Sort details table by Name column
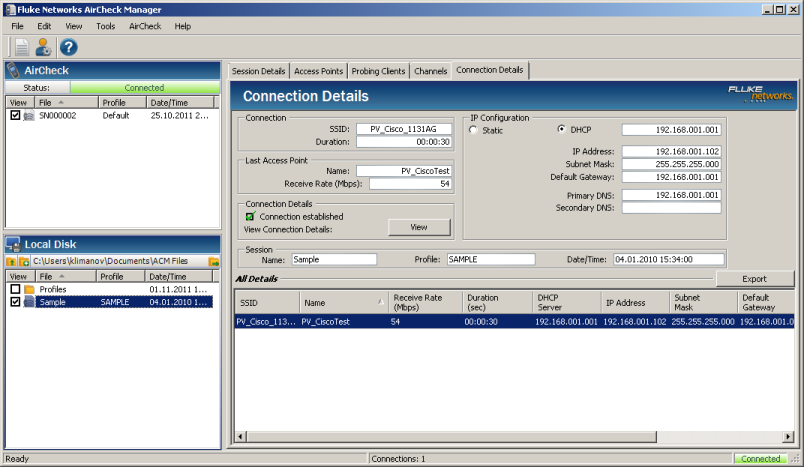The width and height of the screenshot is (804, 467). [x=344, y=302]
